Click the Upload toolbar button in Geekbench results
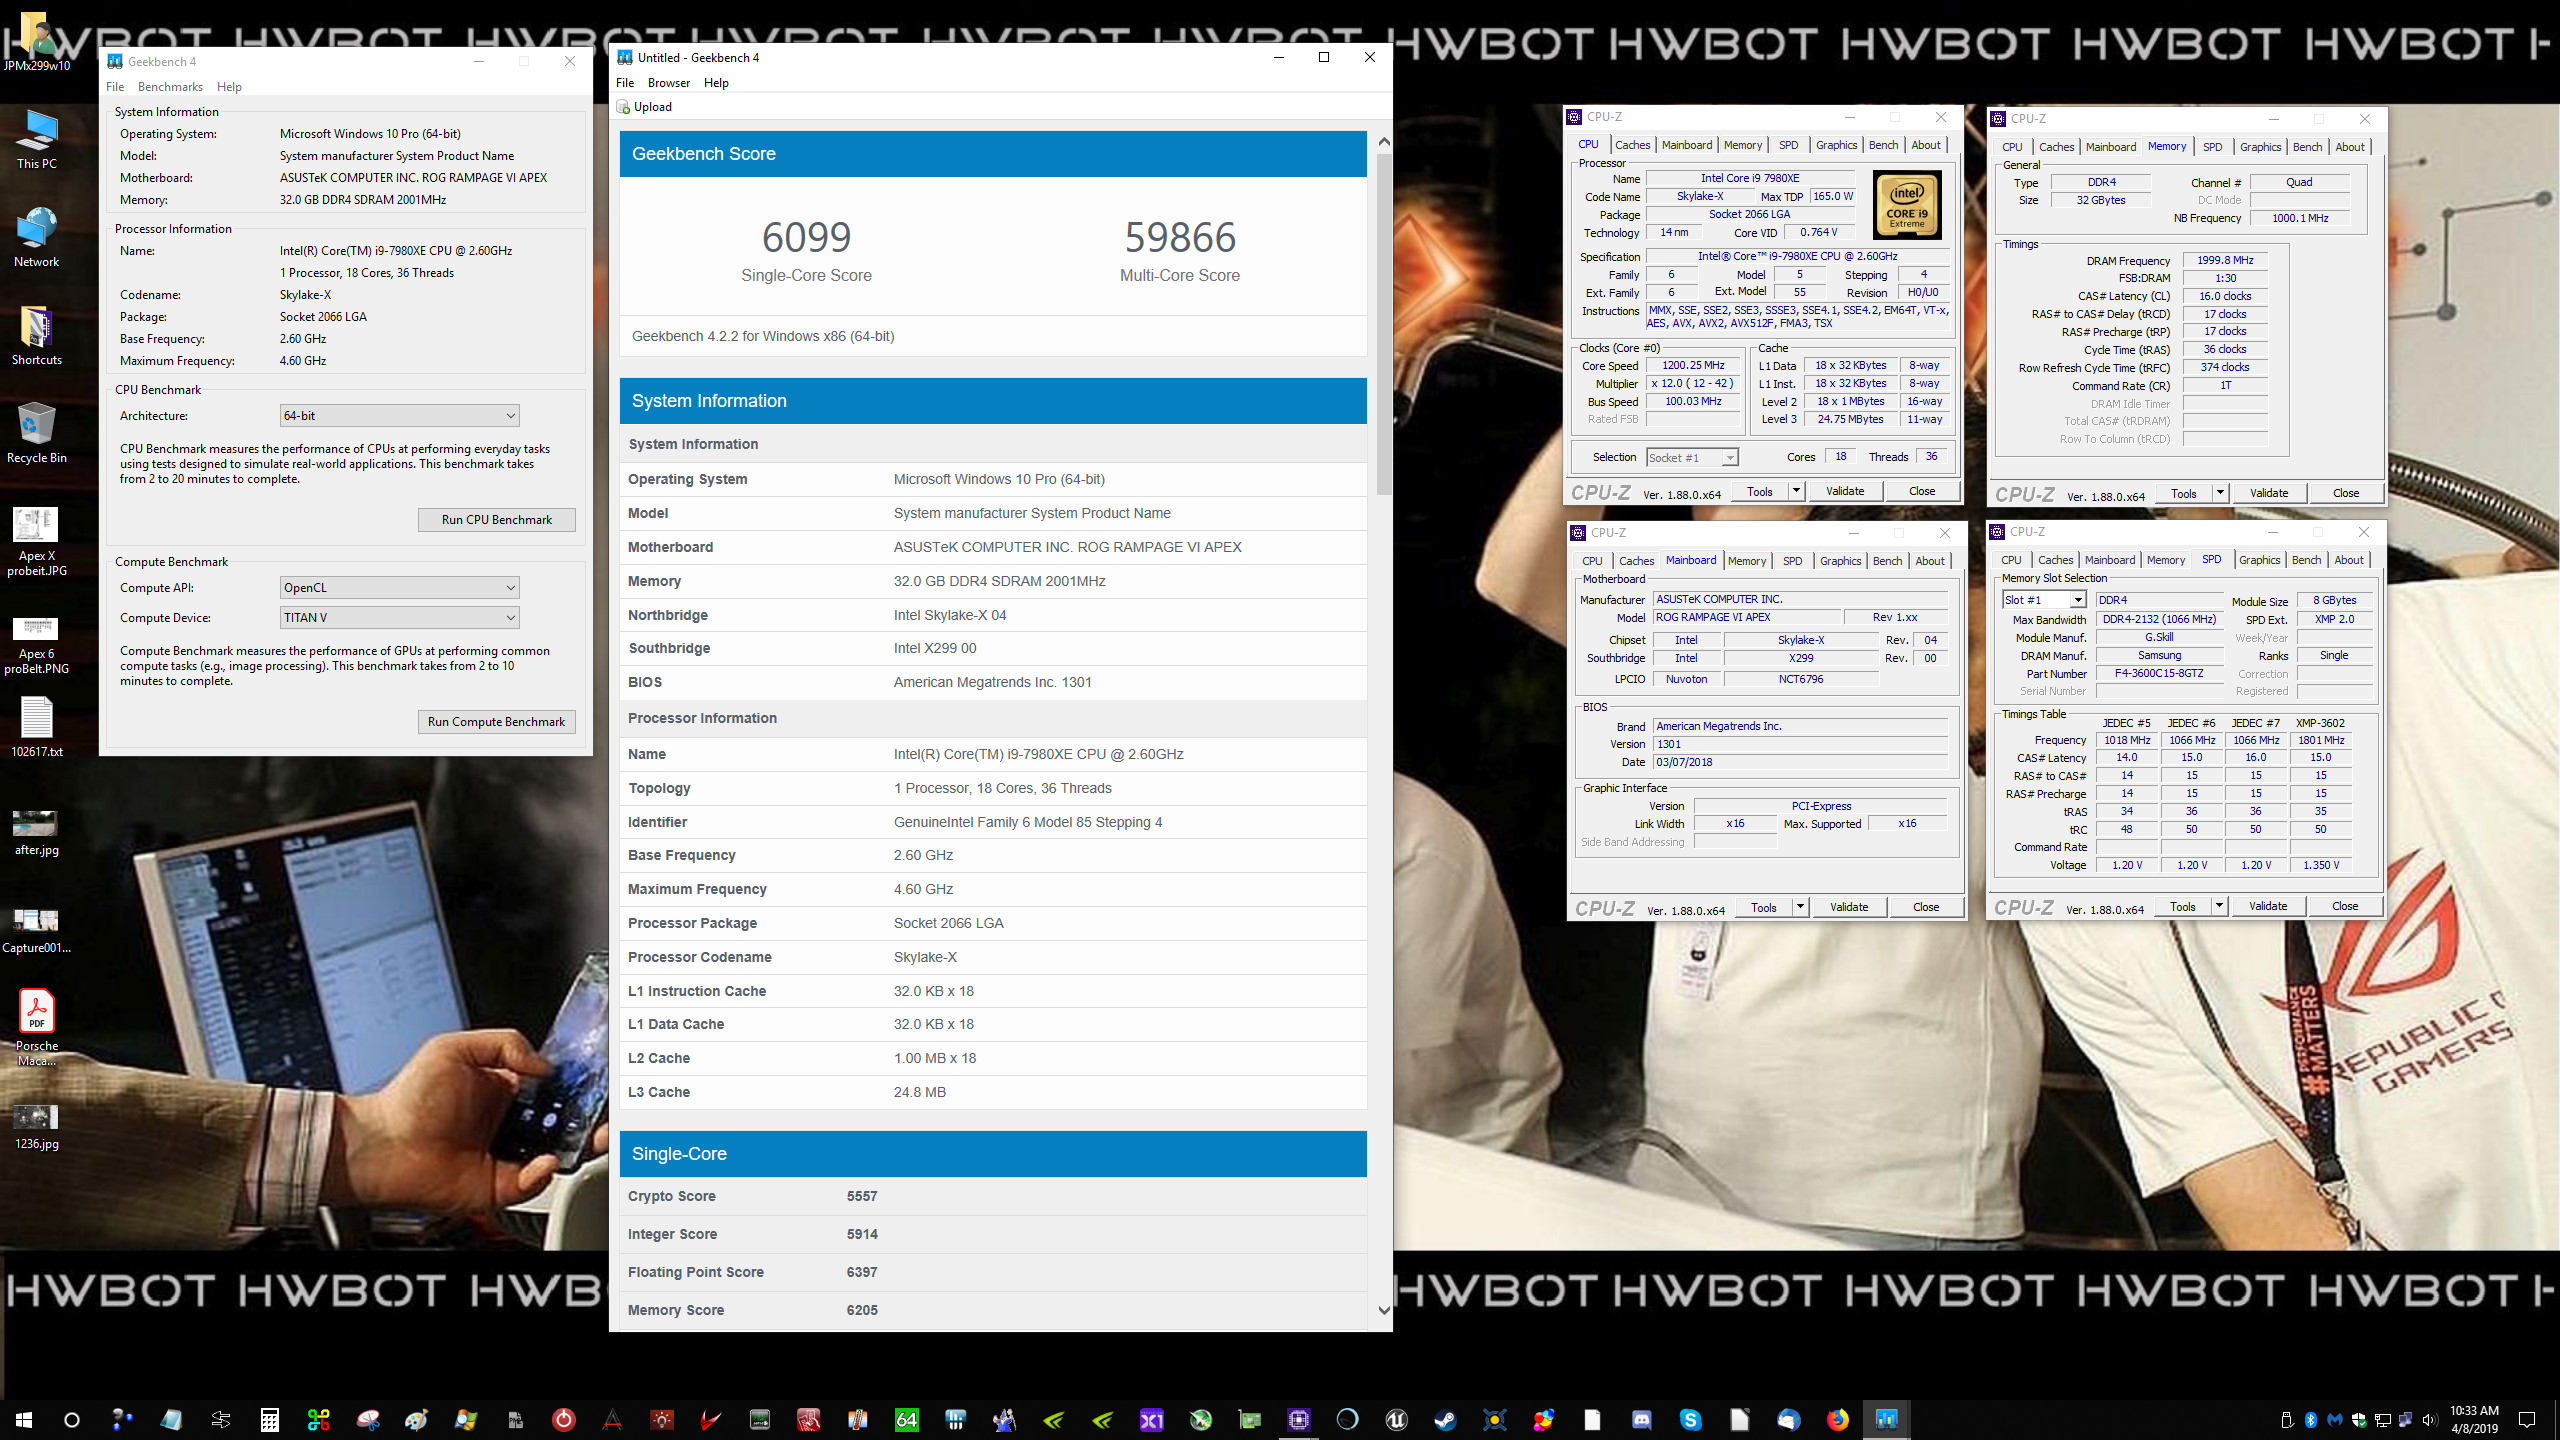The width and height of the screenshot is (2560, 1440). tap(645, 107)
